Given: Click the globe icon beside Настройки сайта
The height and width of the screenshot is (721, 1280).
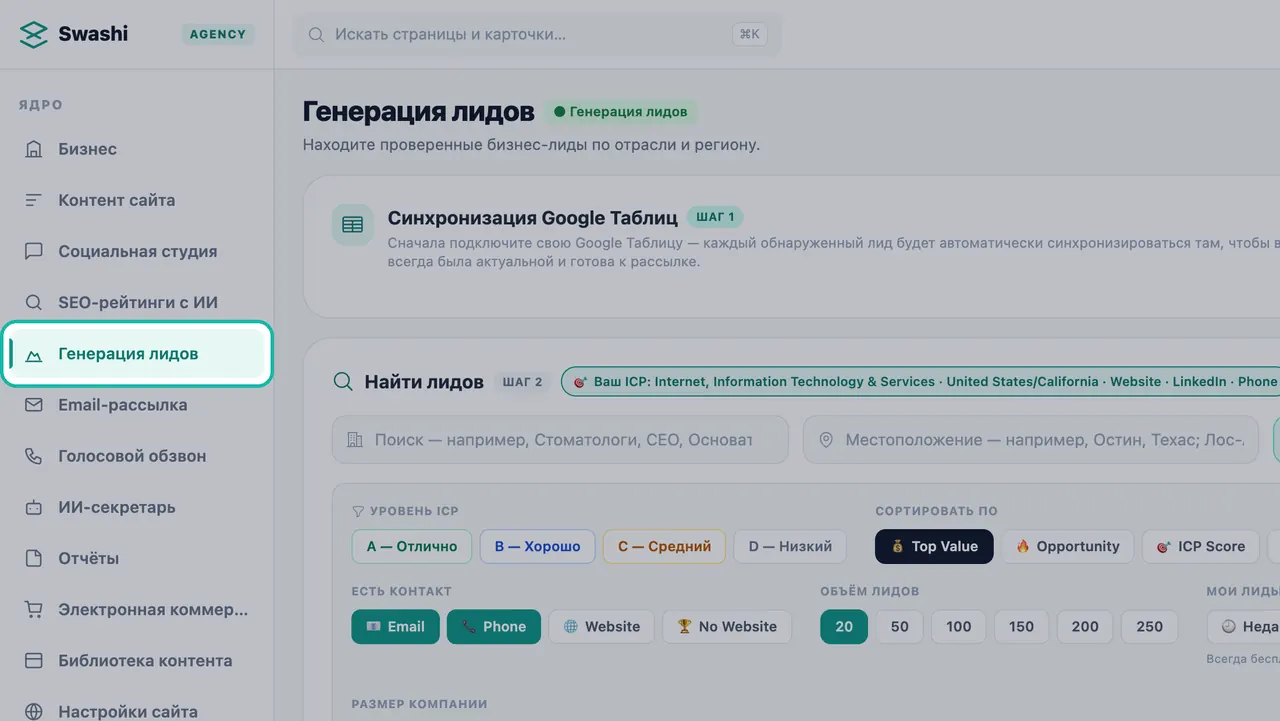Looking at the screenshot, I should pyautogui.click(x=34, y=711).
